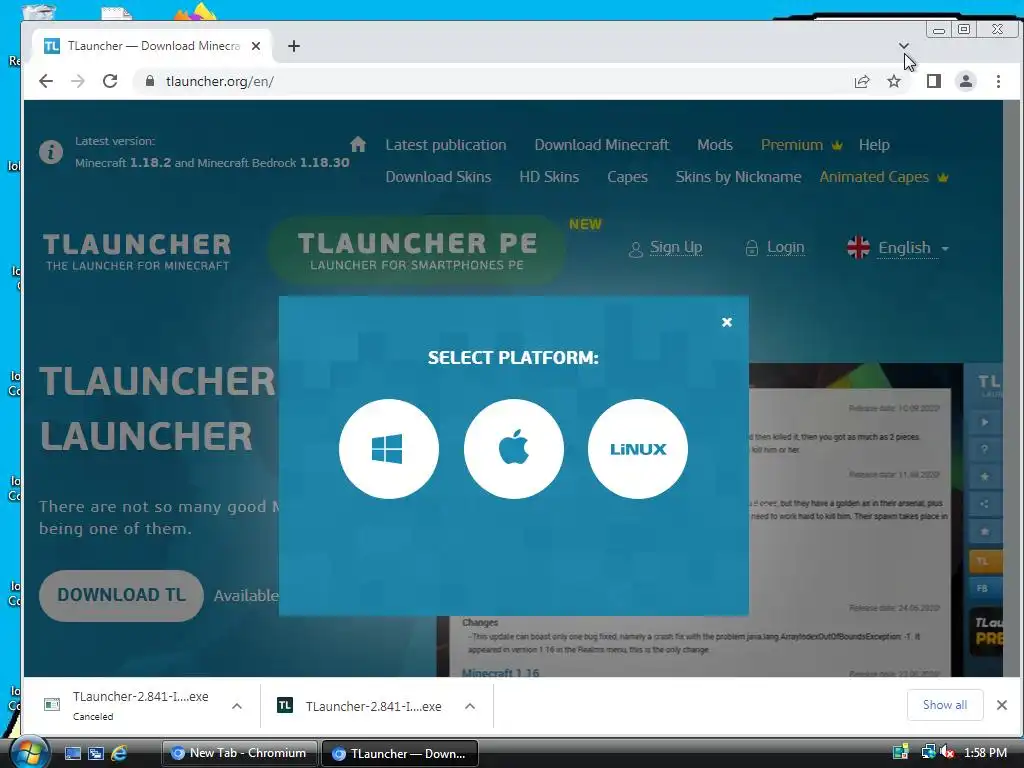Open Download Minecraft menu item
The width and height of the screenshot is (1024, 768).
point(601,145)
